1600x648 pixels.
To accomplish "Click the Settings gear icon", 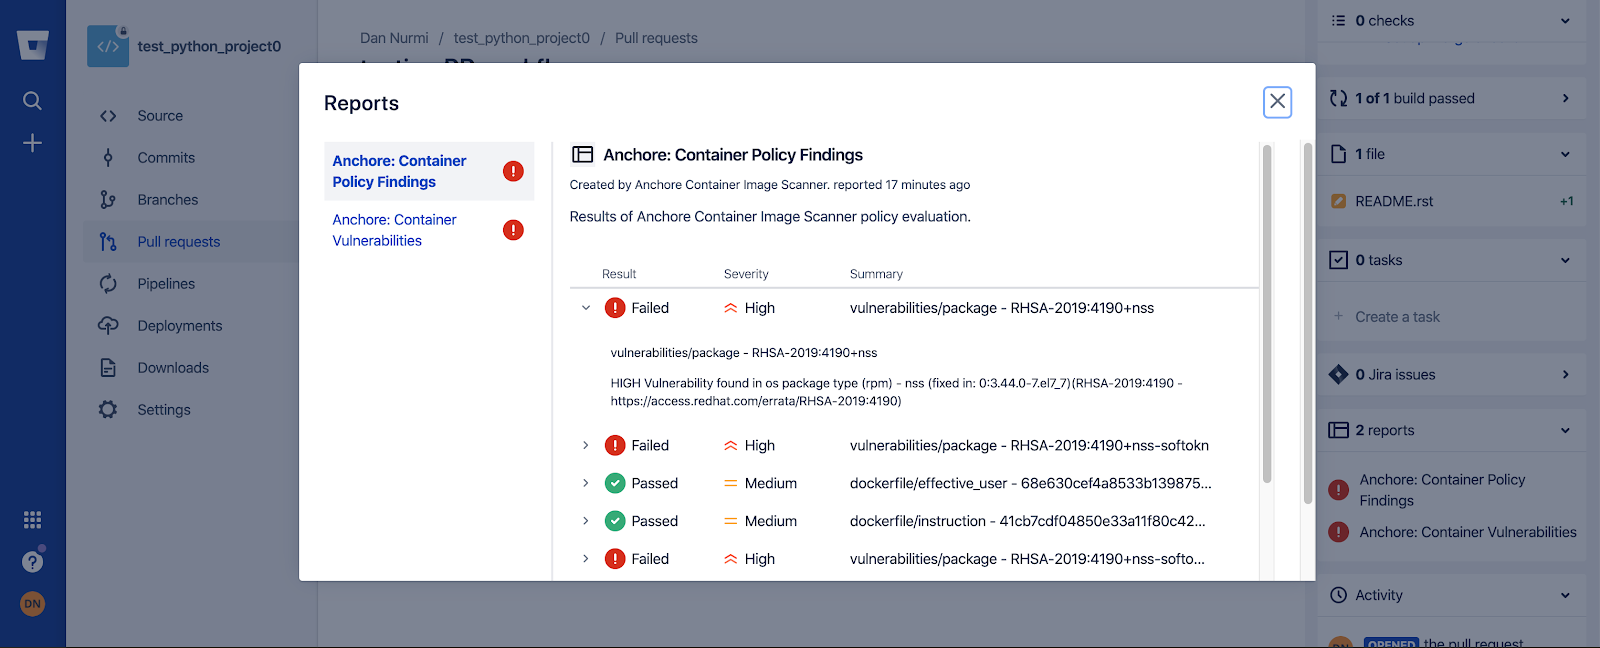I will coord(108,410).
